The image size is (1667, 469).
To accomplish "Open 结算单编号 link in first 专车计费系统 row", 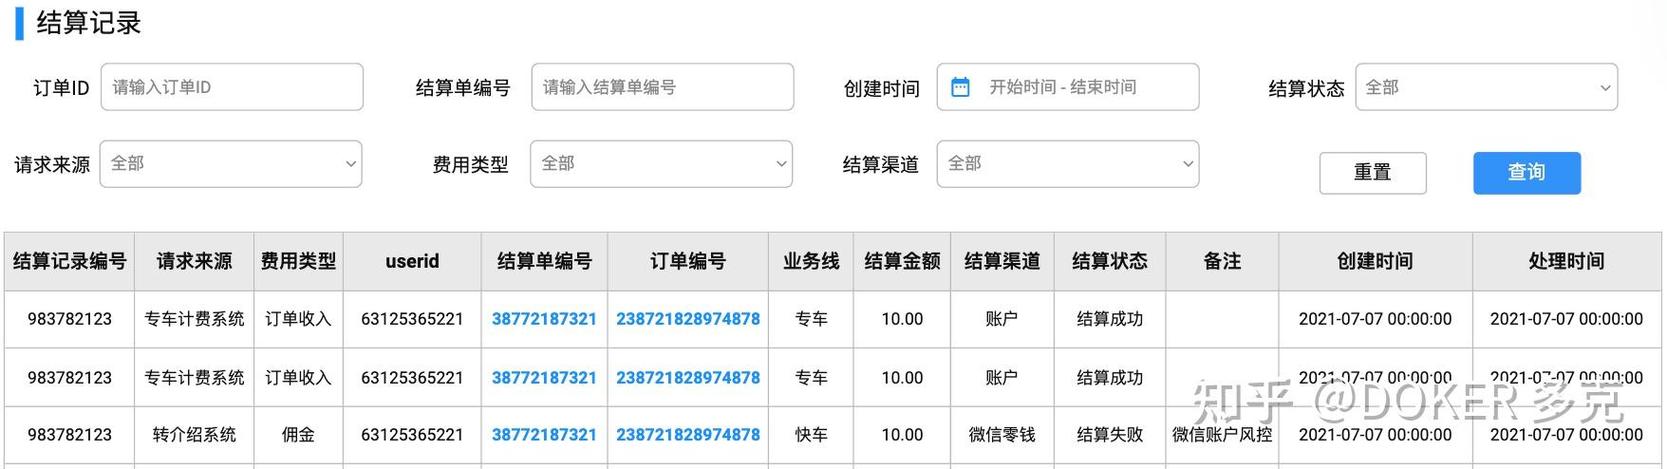I will (544, 319).
